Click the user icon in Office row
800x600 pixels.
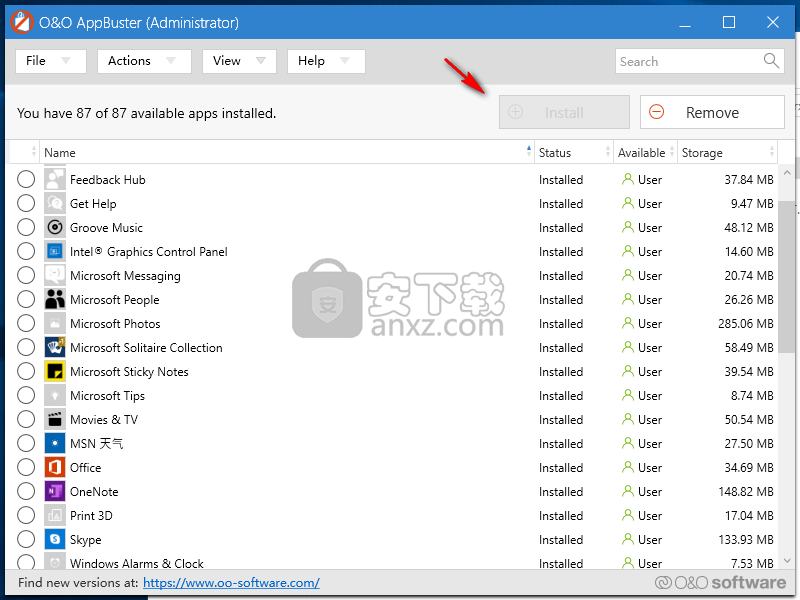[x=628, y=467]
